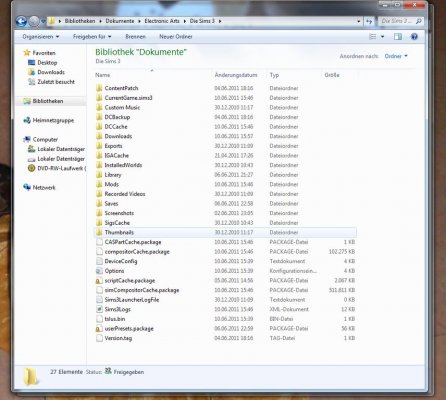Select the IGACache folder icon

click(x=99, y=155)
